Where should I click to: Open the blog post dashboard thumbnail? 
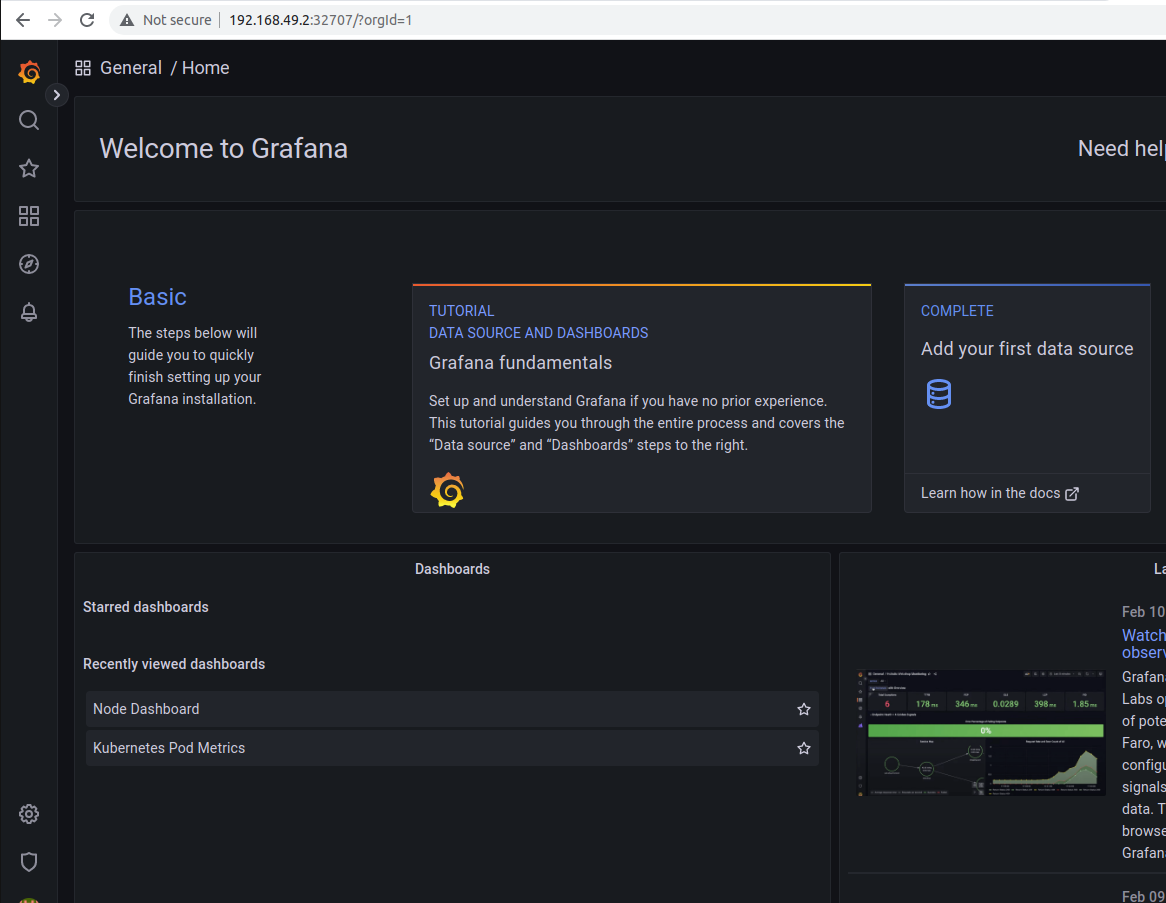pos(981,733)
